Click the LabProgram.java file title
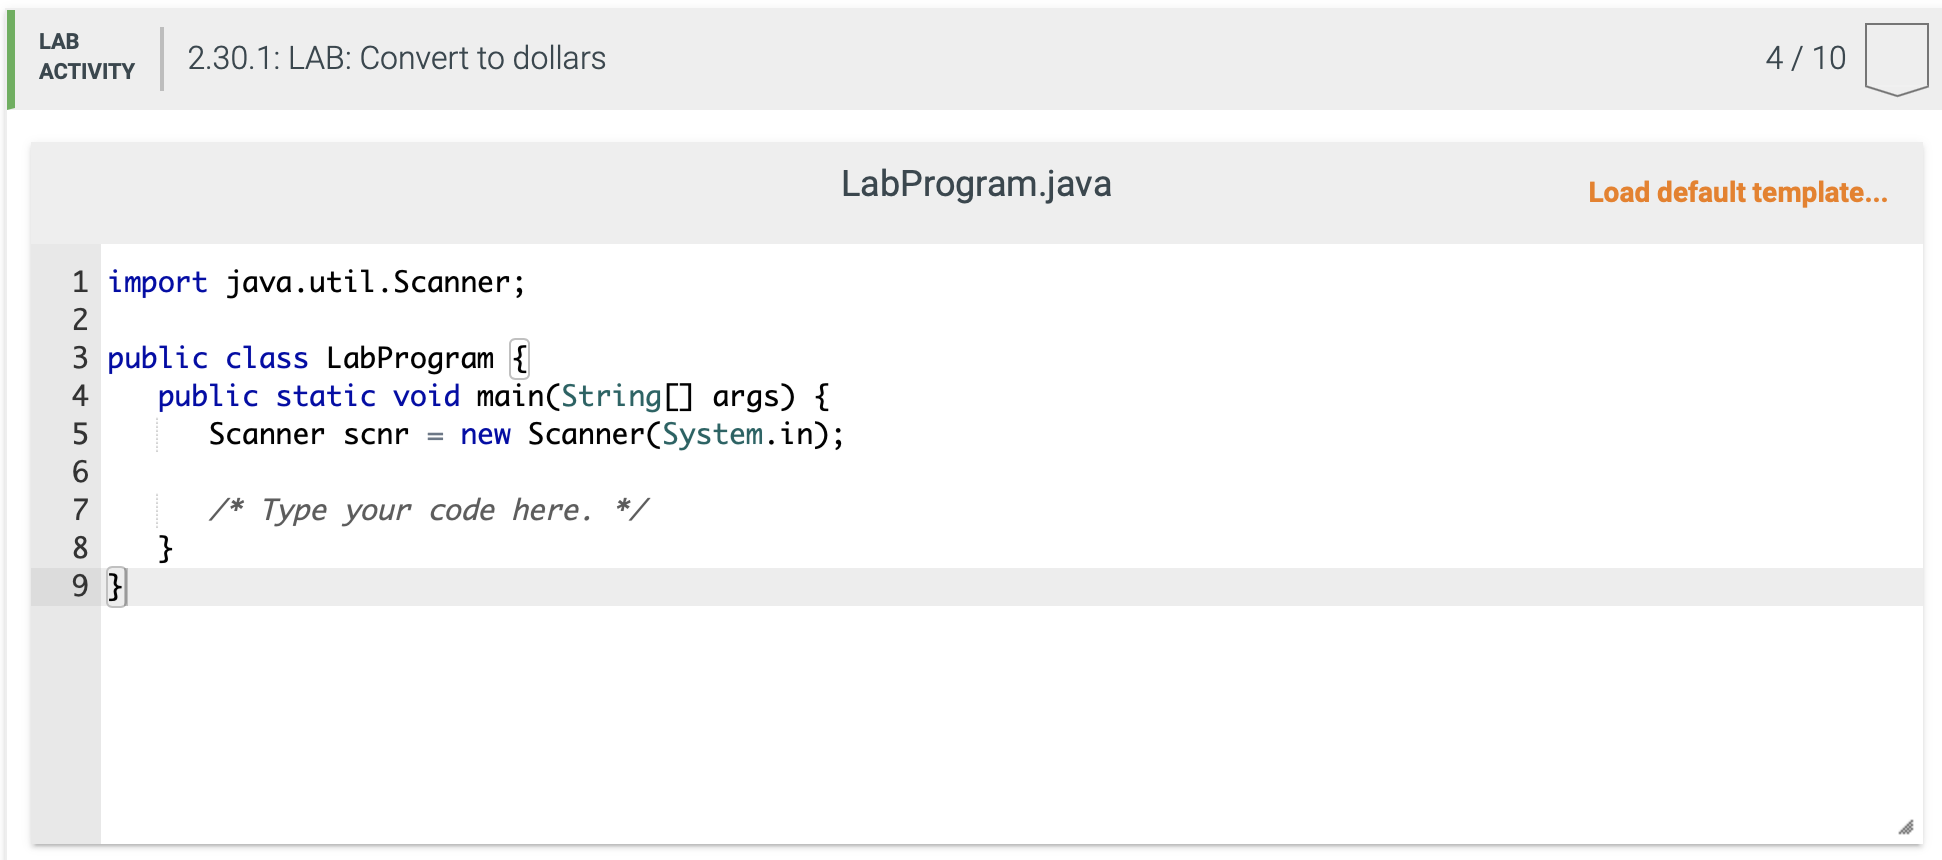 click(975, 184)
